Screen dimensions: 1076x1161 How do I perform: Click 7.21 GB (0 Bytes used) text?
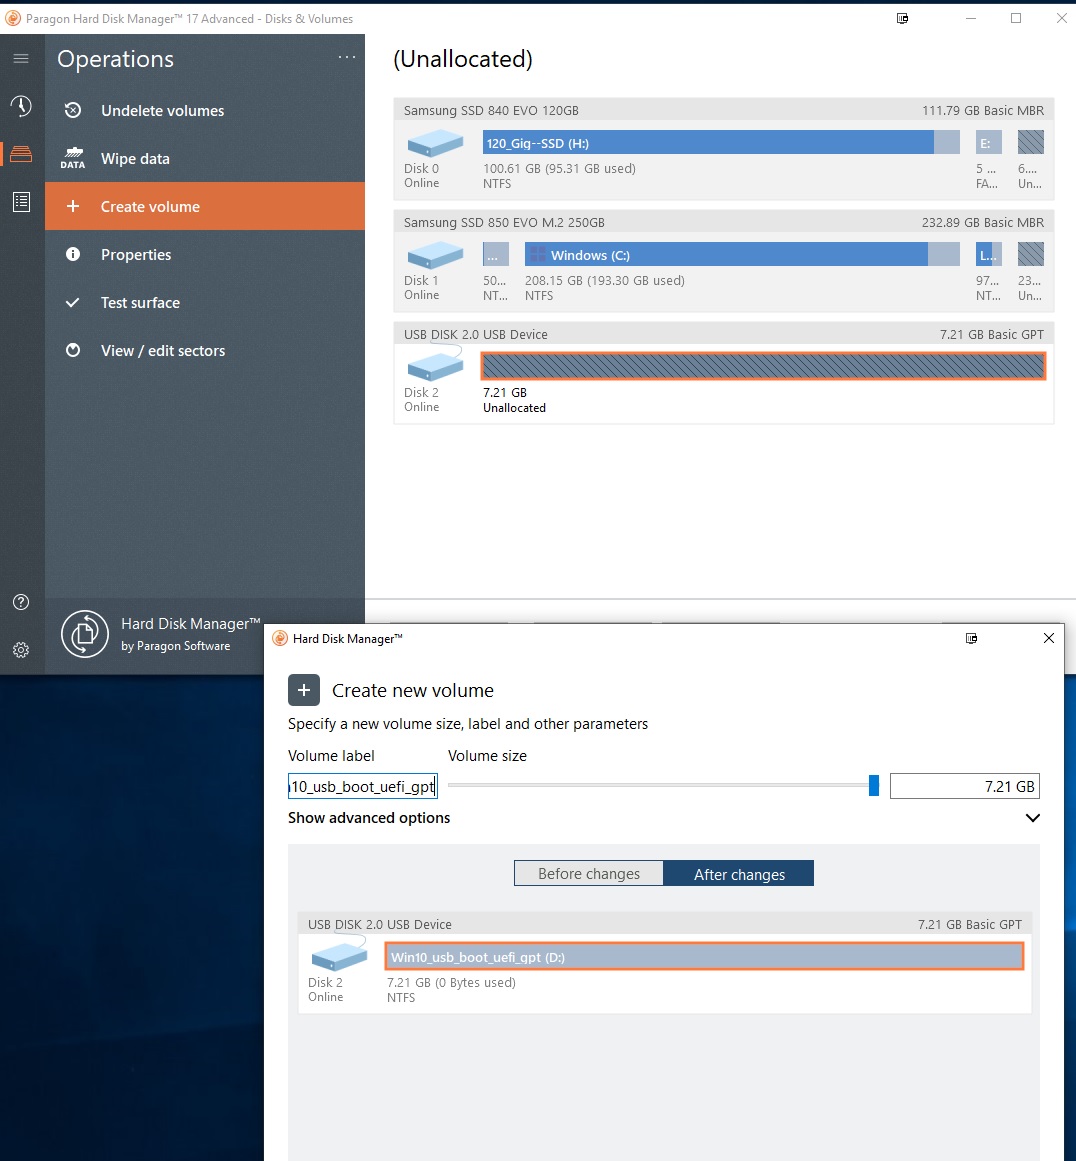point(451,982)
